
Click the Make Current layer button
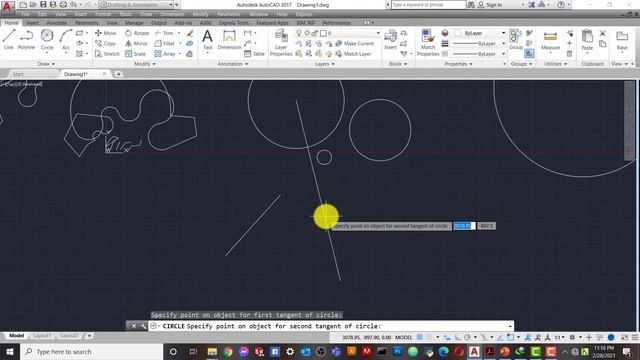coord(354,43)
